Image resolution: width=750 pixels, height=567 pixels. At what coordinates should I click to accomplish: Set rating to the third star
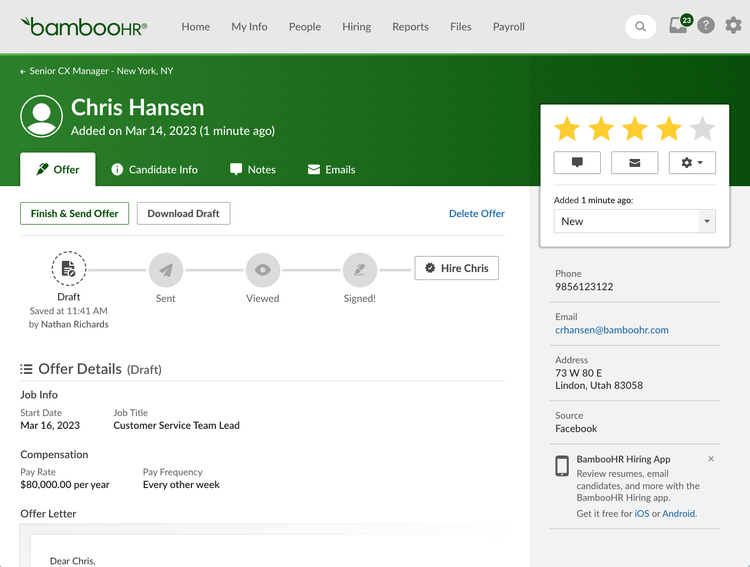tap(635, 129)
